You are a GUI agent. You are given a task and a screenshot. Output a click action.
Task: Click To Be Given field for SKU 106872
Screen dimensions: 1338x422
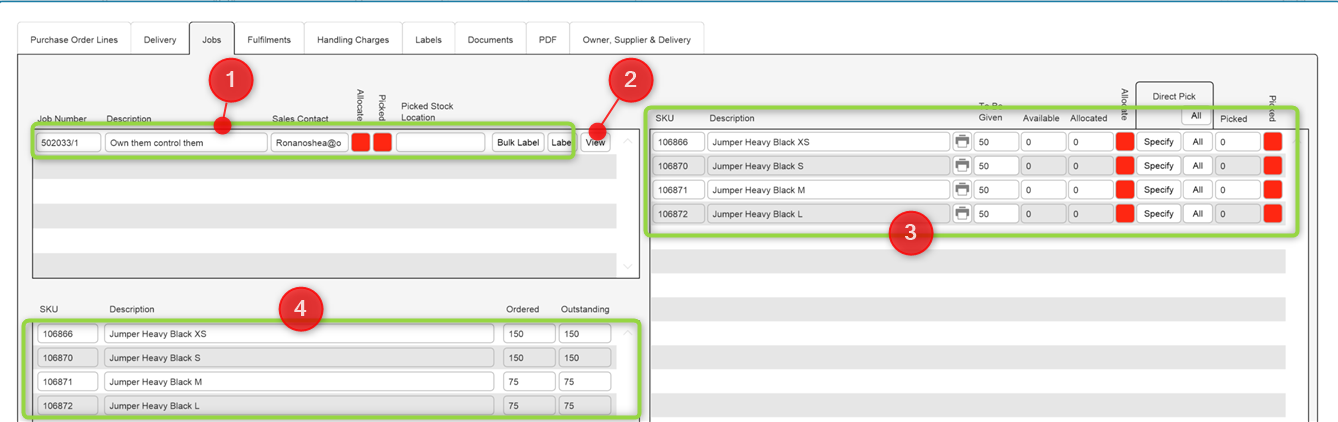(x=996, y=214)
